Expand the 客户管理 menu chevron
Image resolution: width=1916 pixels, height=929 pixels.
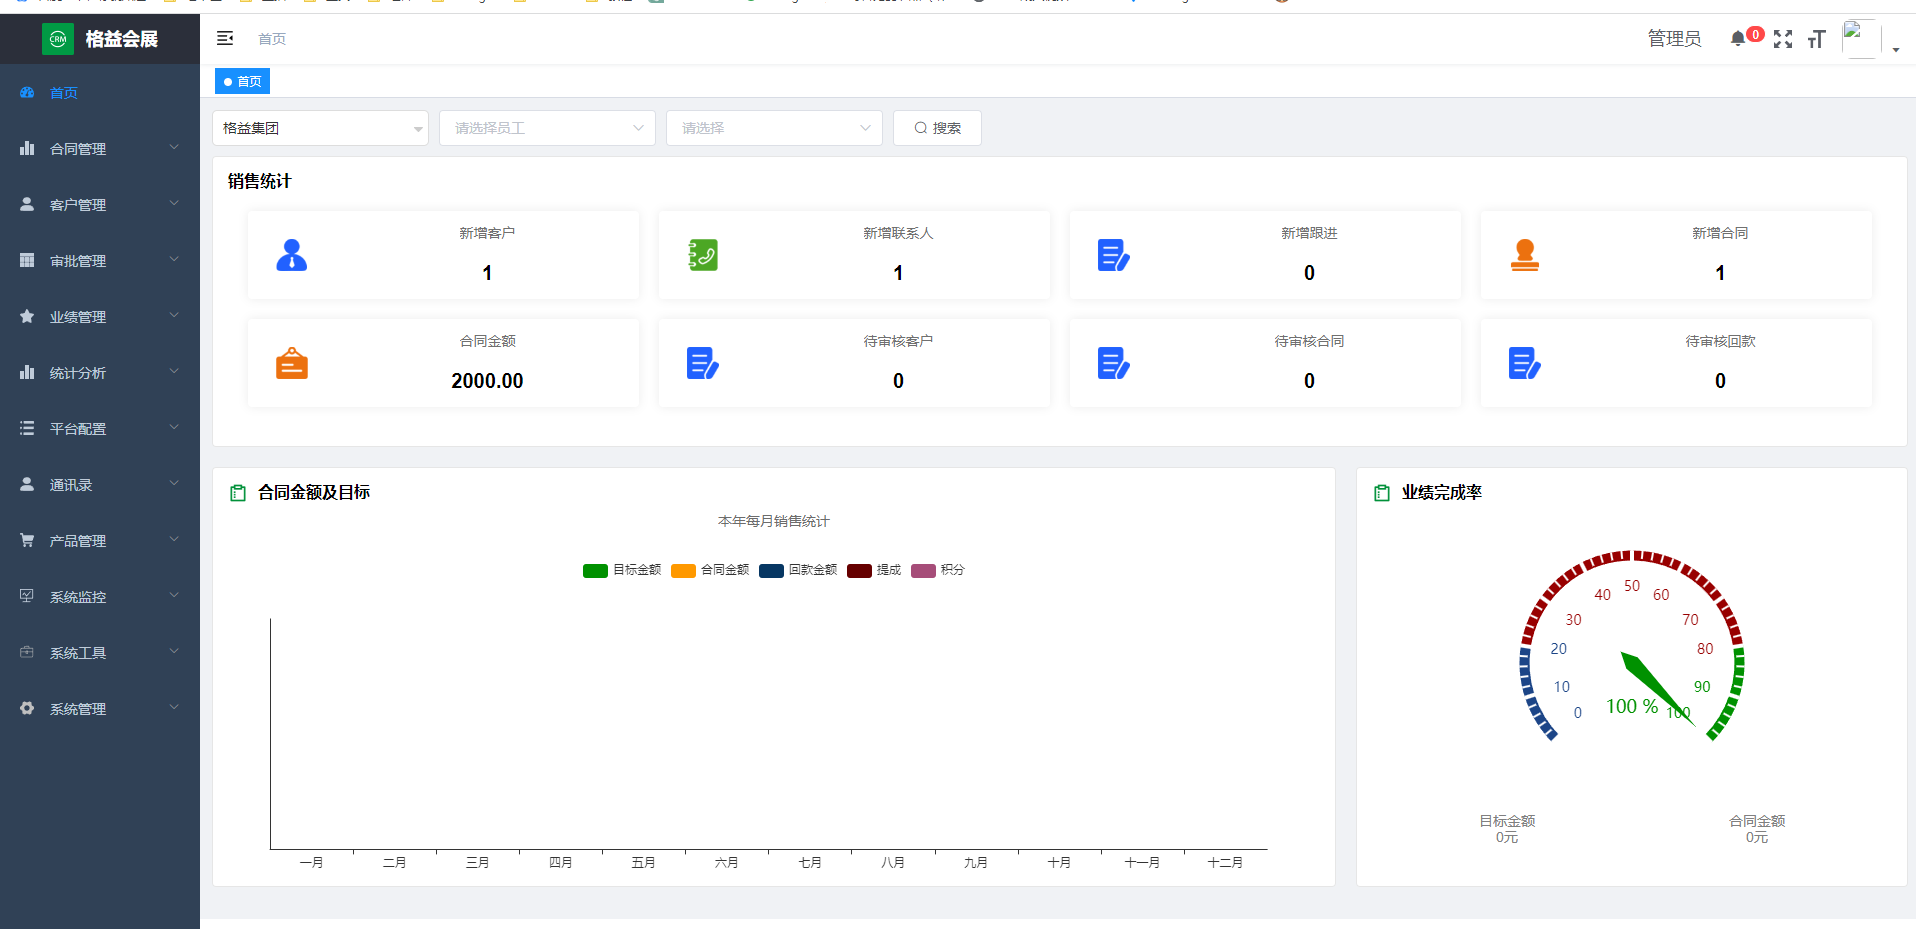click(x=174, y=203)
